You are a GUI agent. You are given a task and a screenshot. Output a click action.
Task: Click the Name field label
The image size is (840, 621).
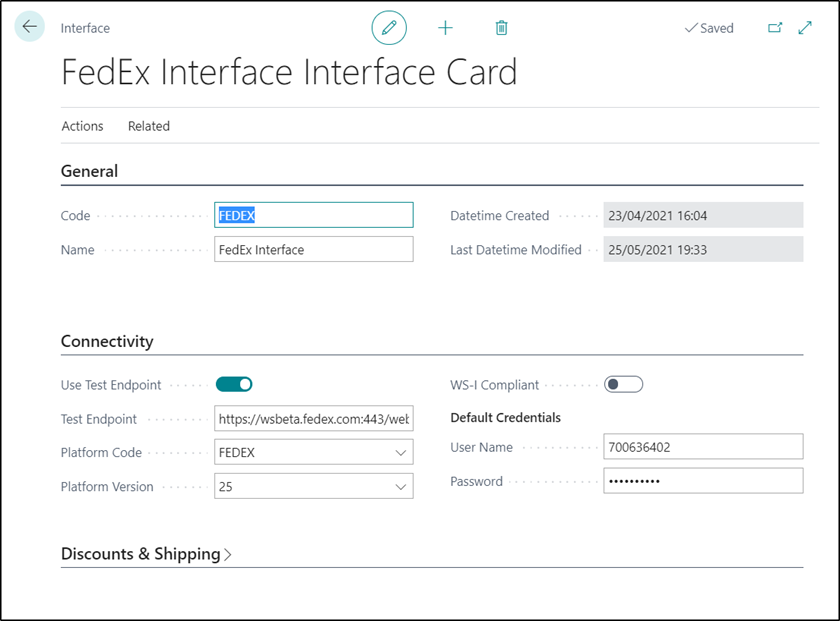[x=78, y=250]
